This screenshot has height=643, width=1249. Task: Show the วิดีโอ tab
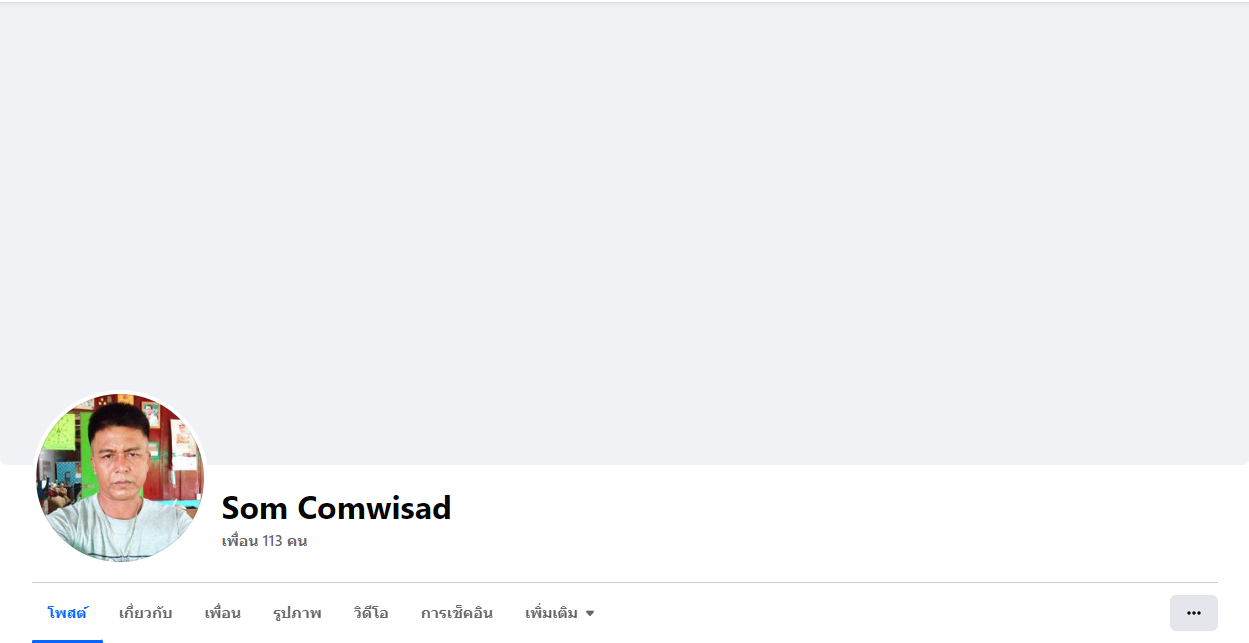tap(371, 613)
